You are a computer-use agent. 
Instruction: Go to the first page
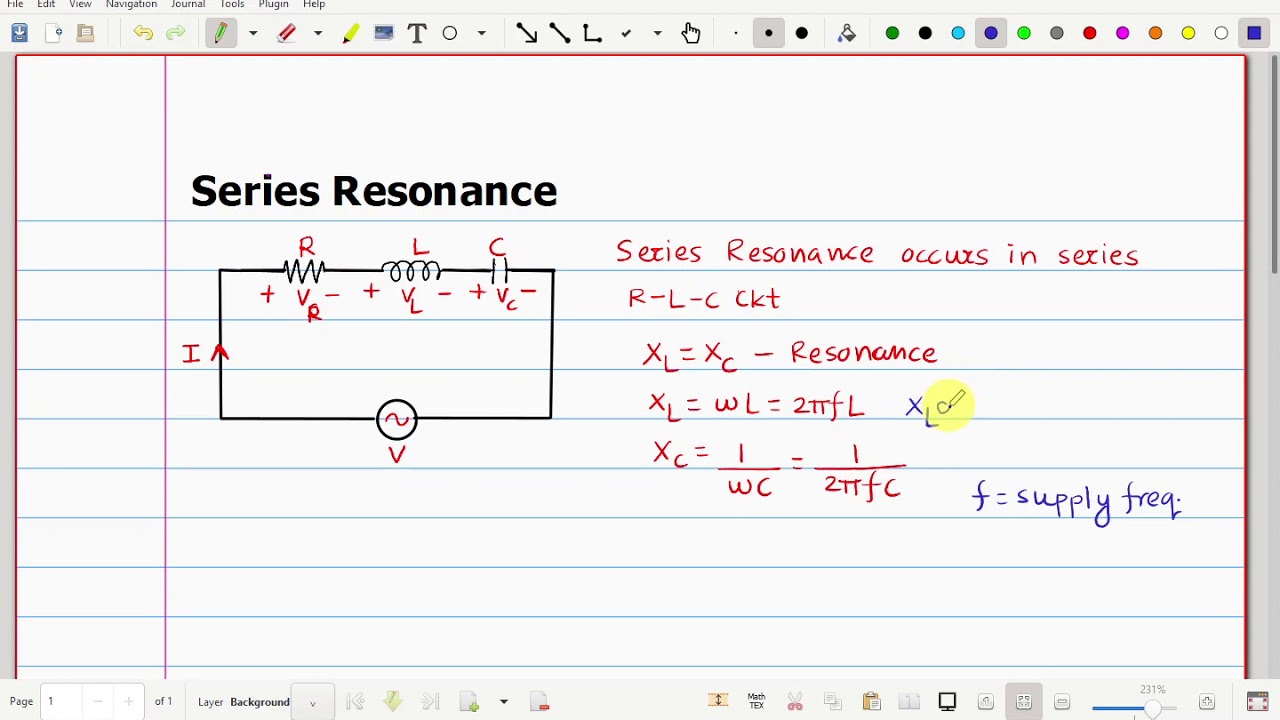click(x=355, y=702)
